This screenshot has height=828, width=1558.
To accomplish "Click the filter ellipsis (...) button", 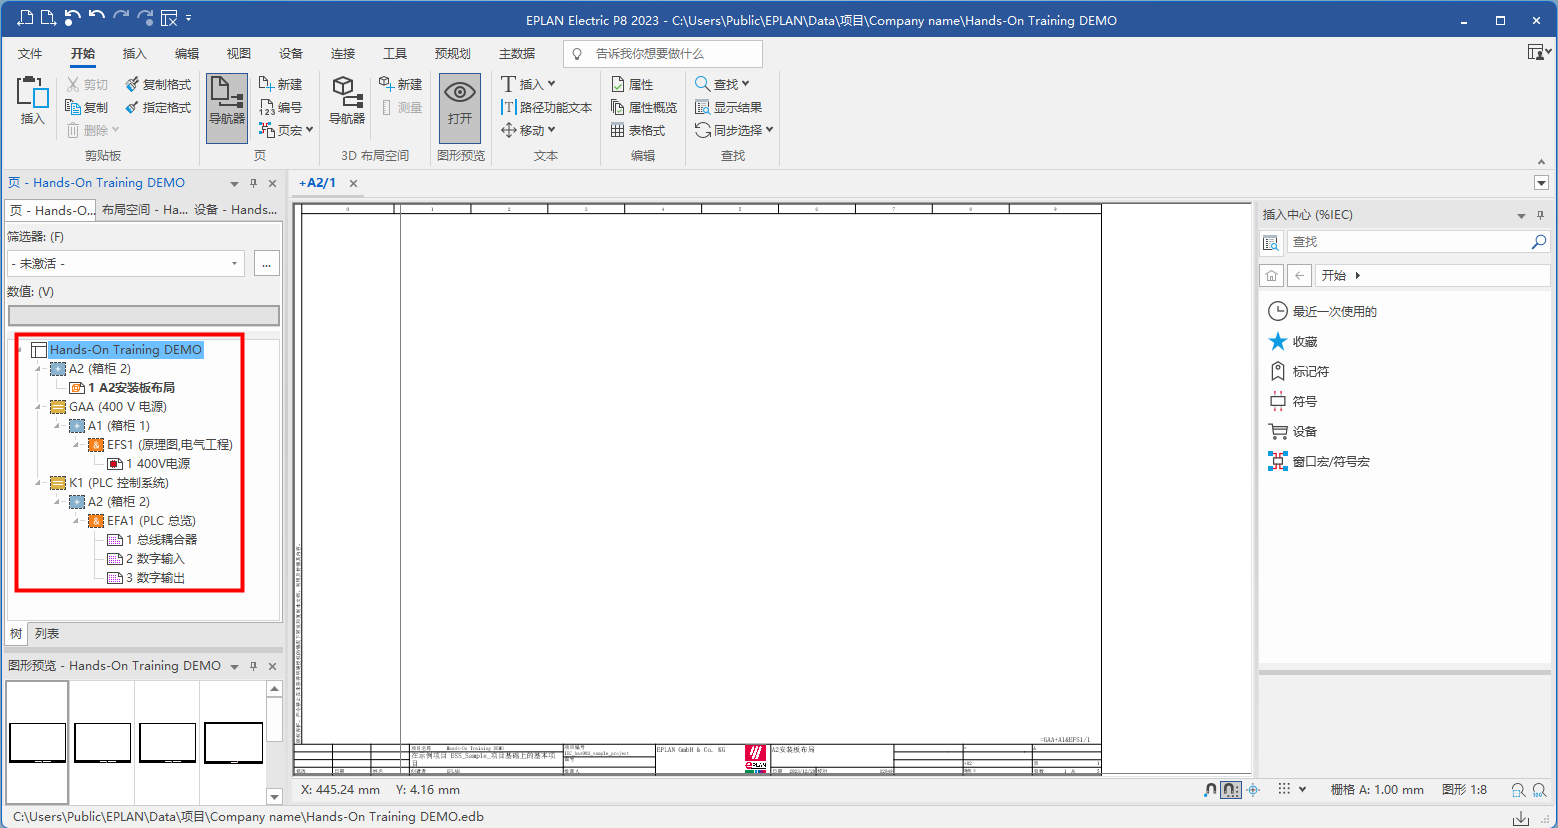I will point(266,263).
